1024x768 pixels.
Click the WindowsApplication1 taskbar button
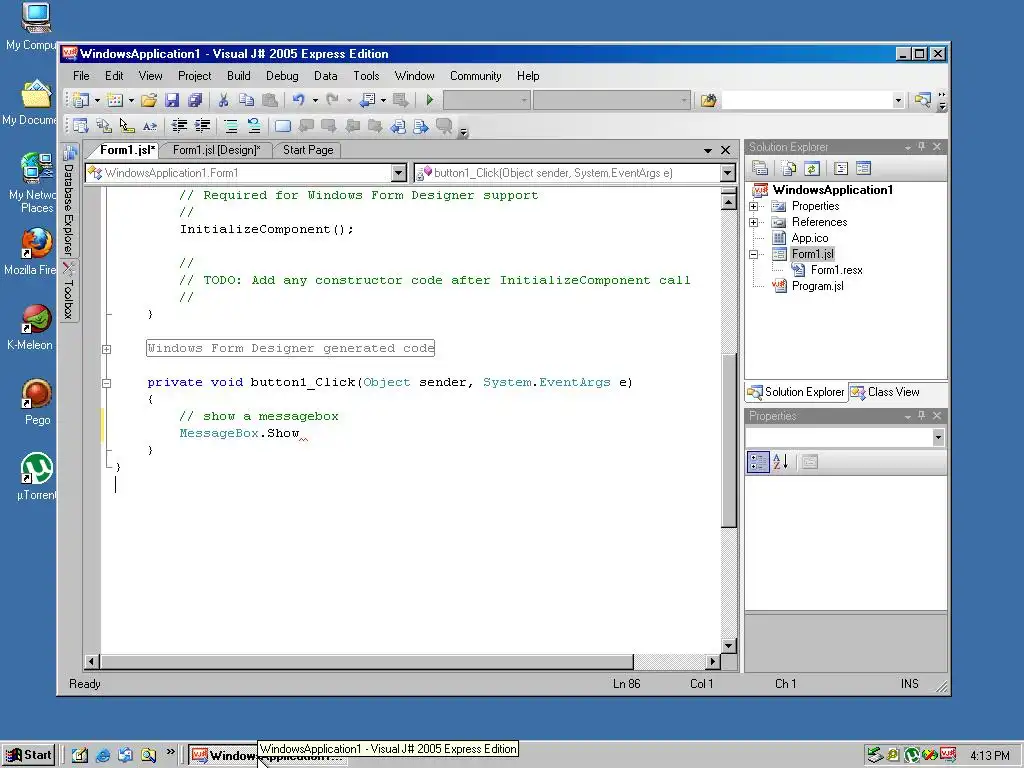[x=268, y=756]
